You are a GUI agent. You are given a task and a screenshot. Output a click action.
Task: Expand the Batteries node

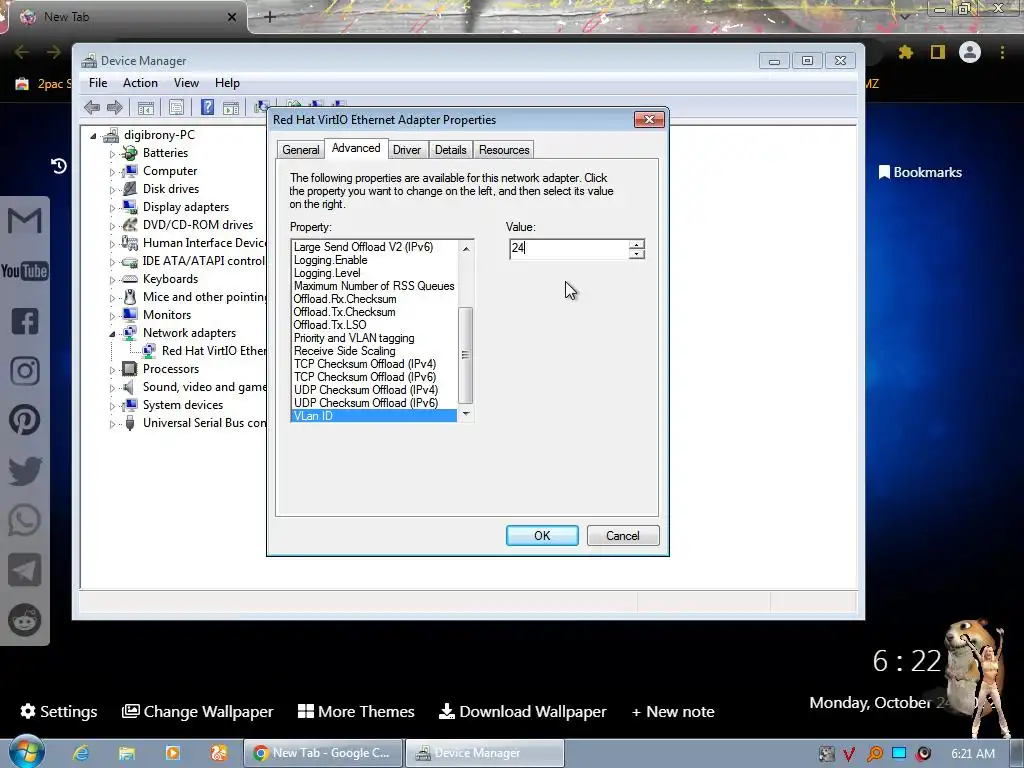pos(112,154)
